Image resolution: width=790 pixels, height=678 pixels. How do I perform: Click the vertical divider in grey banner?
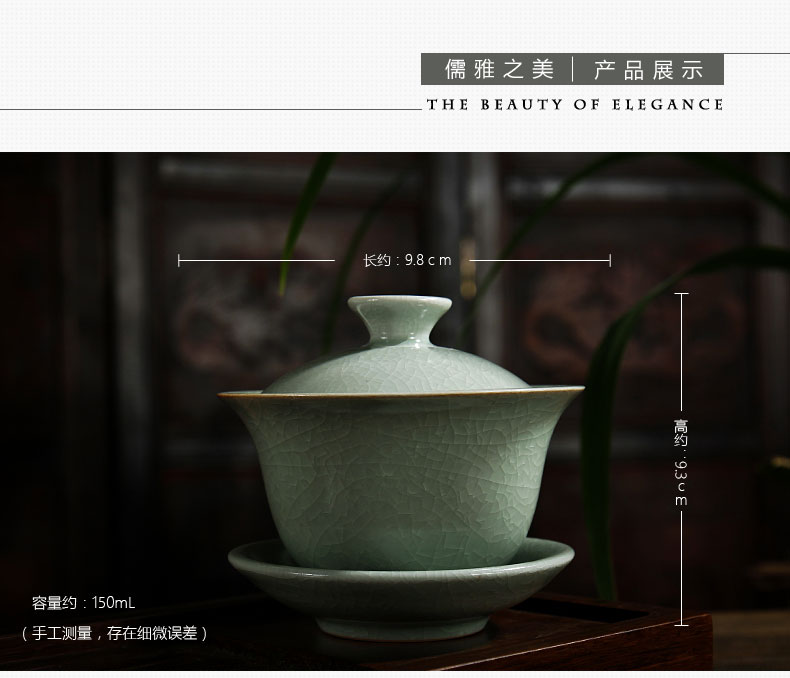[x=573, y=70]
